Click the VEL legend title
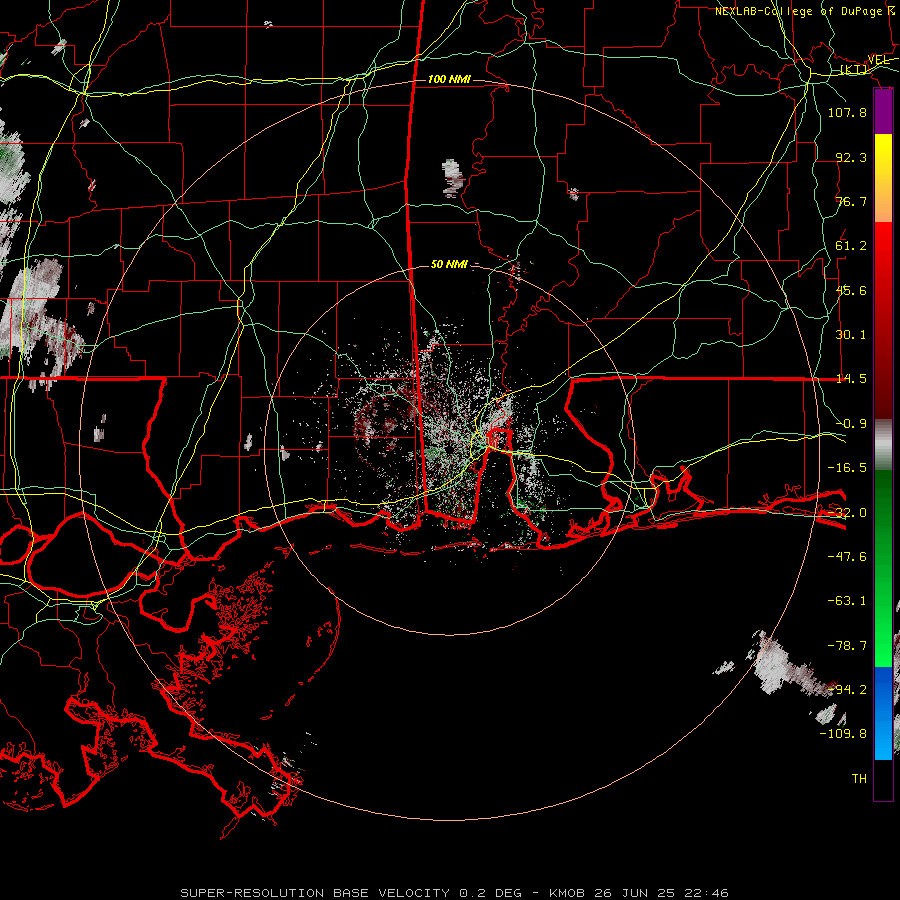Screen dimensions: 900x900 879,60
